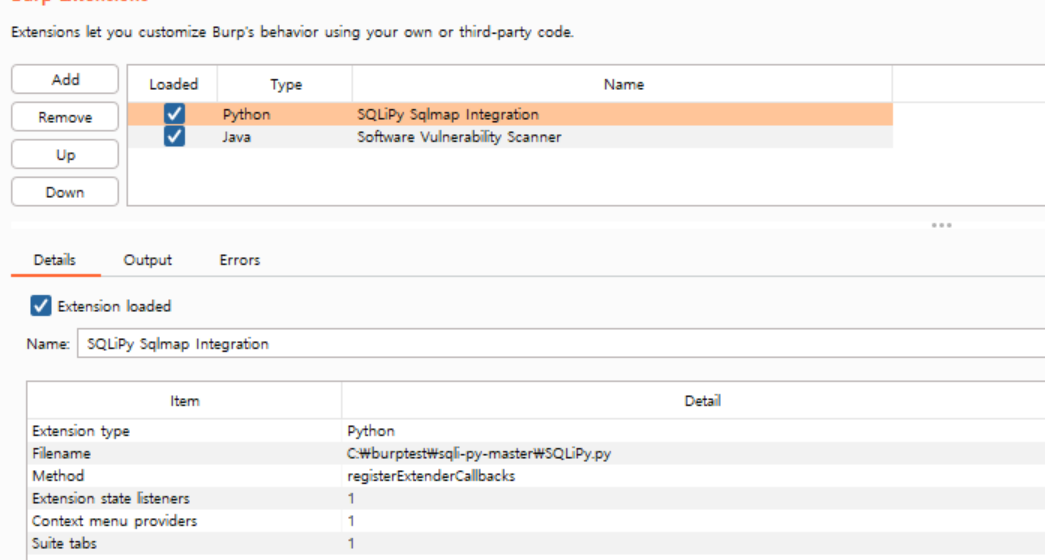Image resolution: width=1045 pixels, height=560 pixels.
Task: Select the Context menu providers row
Action: (536, 521)
